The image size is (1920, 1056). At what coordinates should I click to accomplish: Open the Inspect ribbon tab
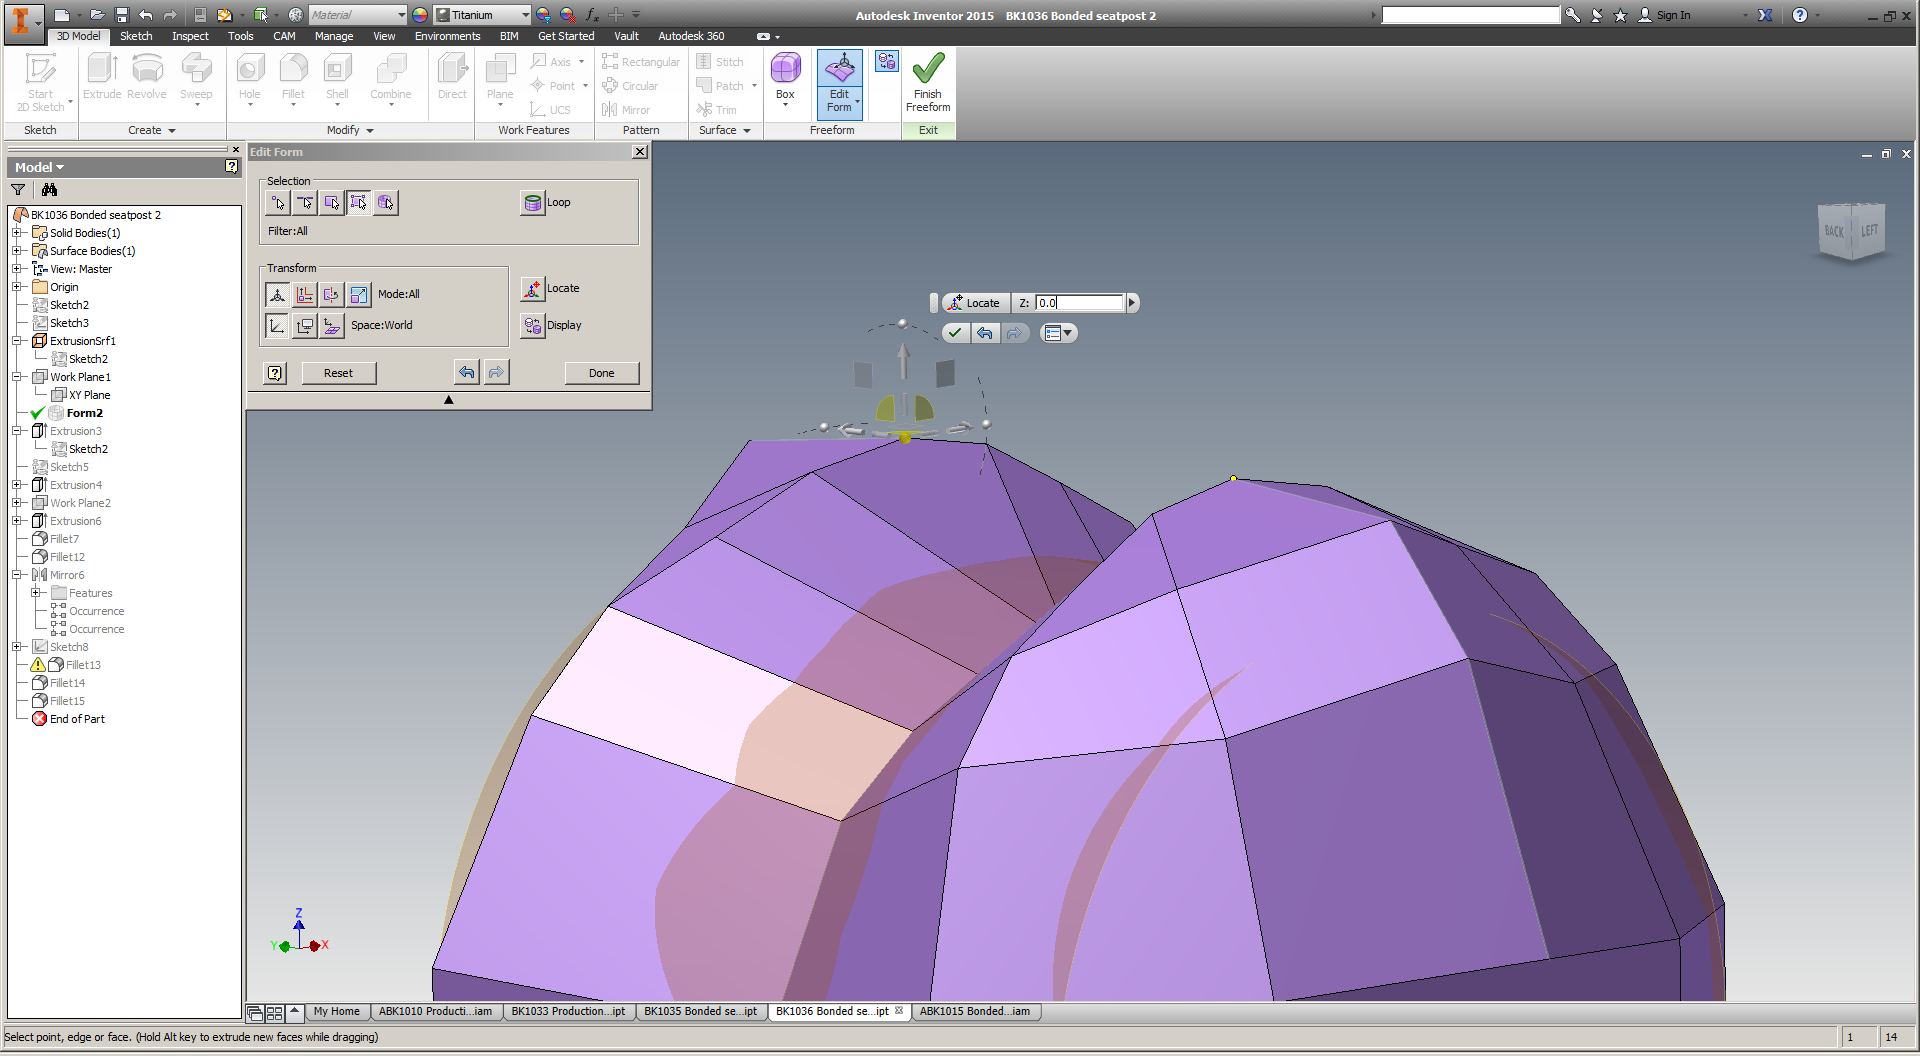coord(190,36)
